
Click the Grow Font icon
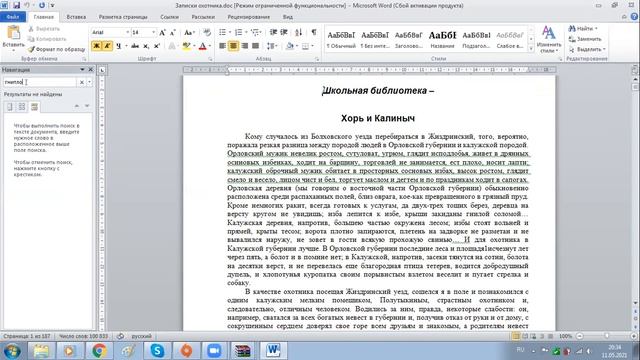pos(162,32)
